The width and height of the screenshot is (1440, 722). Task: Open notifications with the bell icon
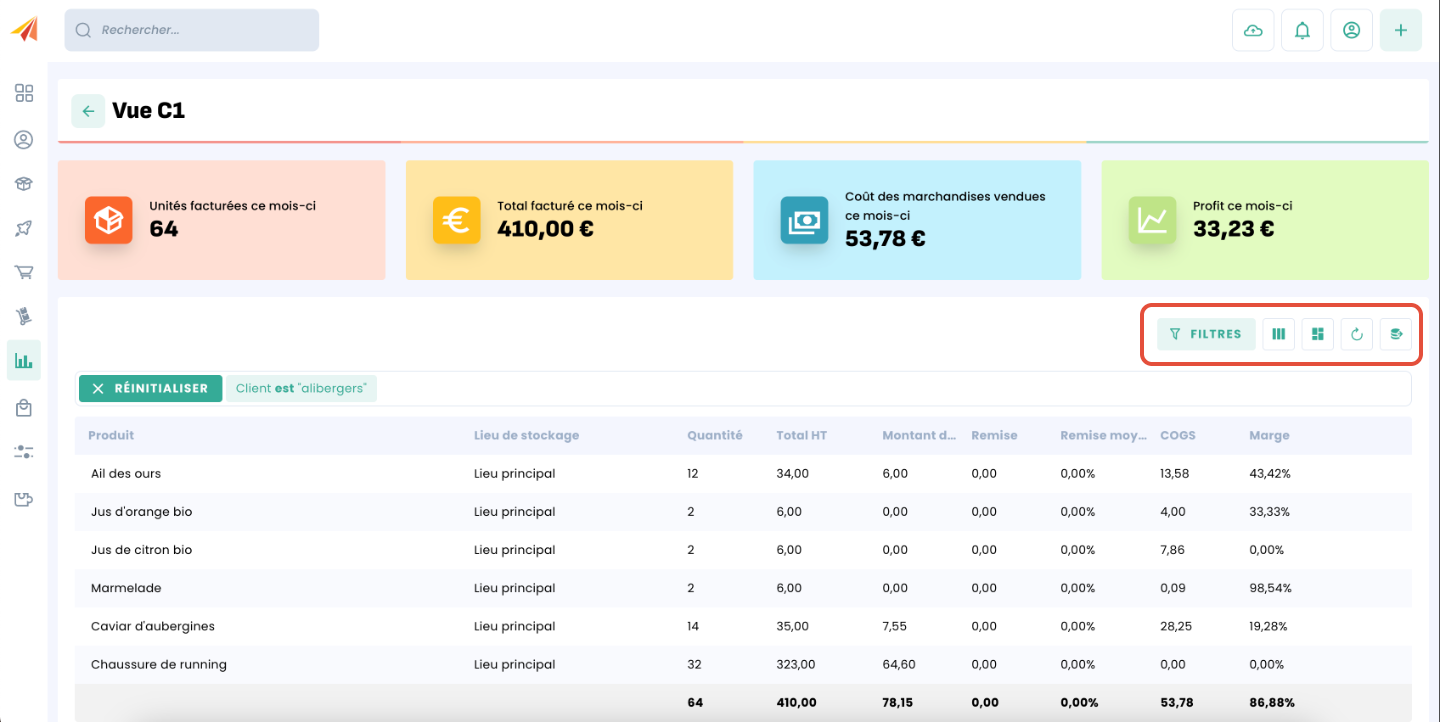click(1302, 30)
